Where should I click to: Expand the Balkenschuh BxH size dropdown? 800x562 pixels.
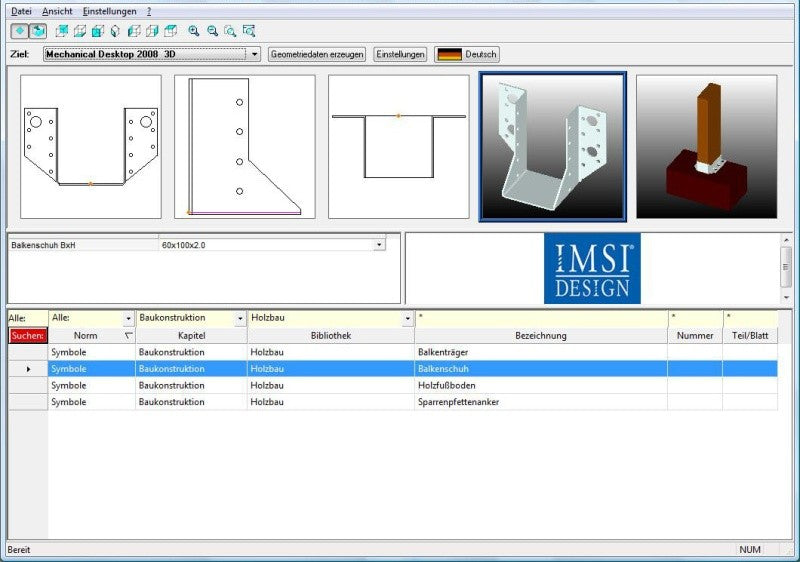[x=379, y=245]
